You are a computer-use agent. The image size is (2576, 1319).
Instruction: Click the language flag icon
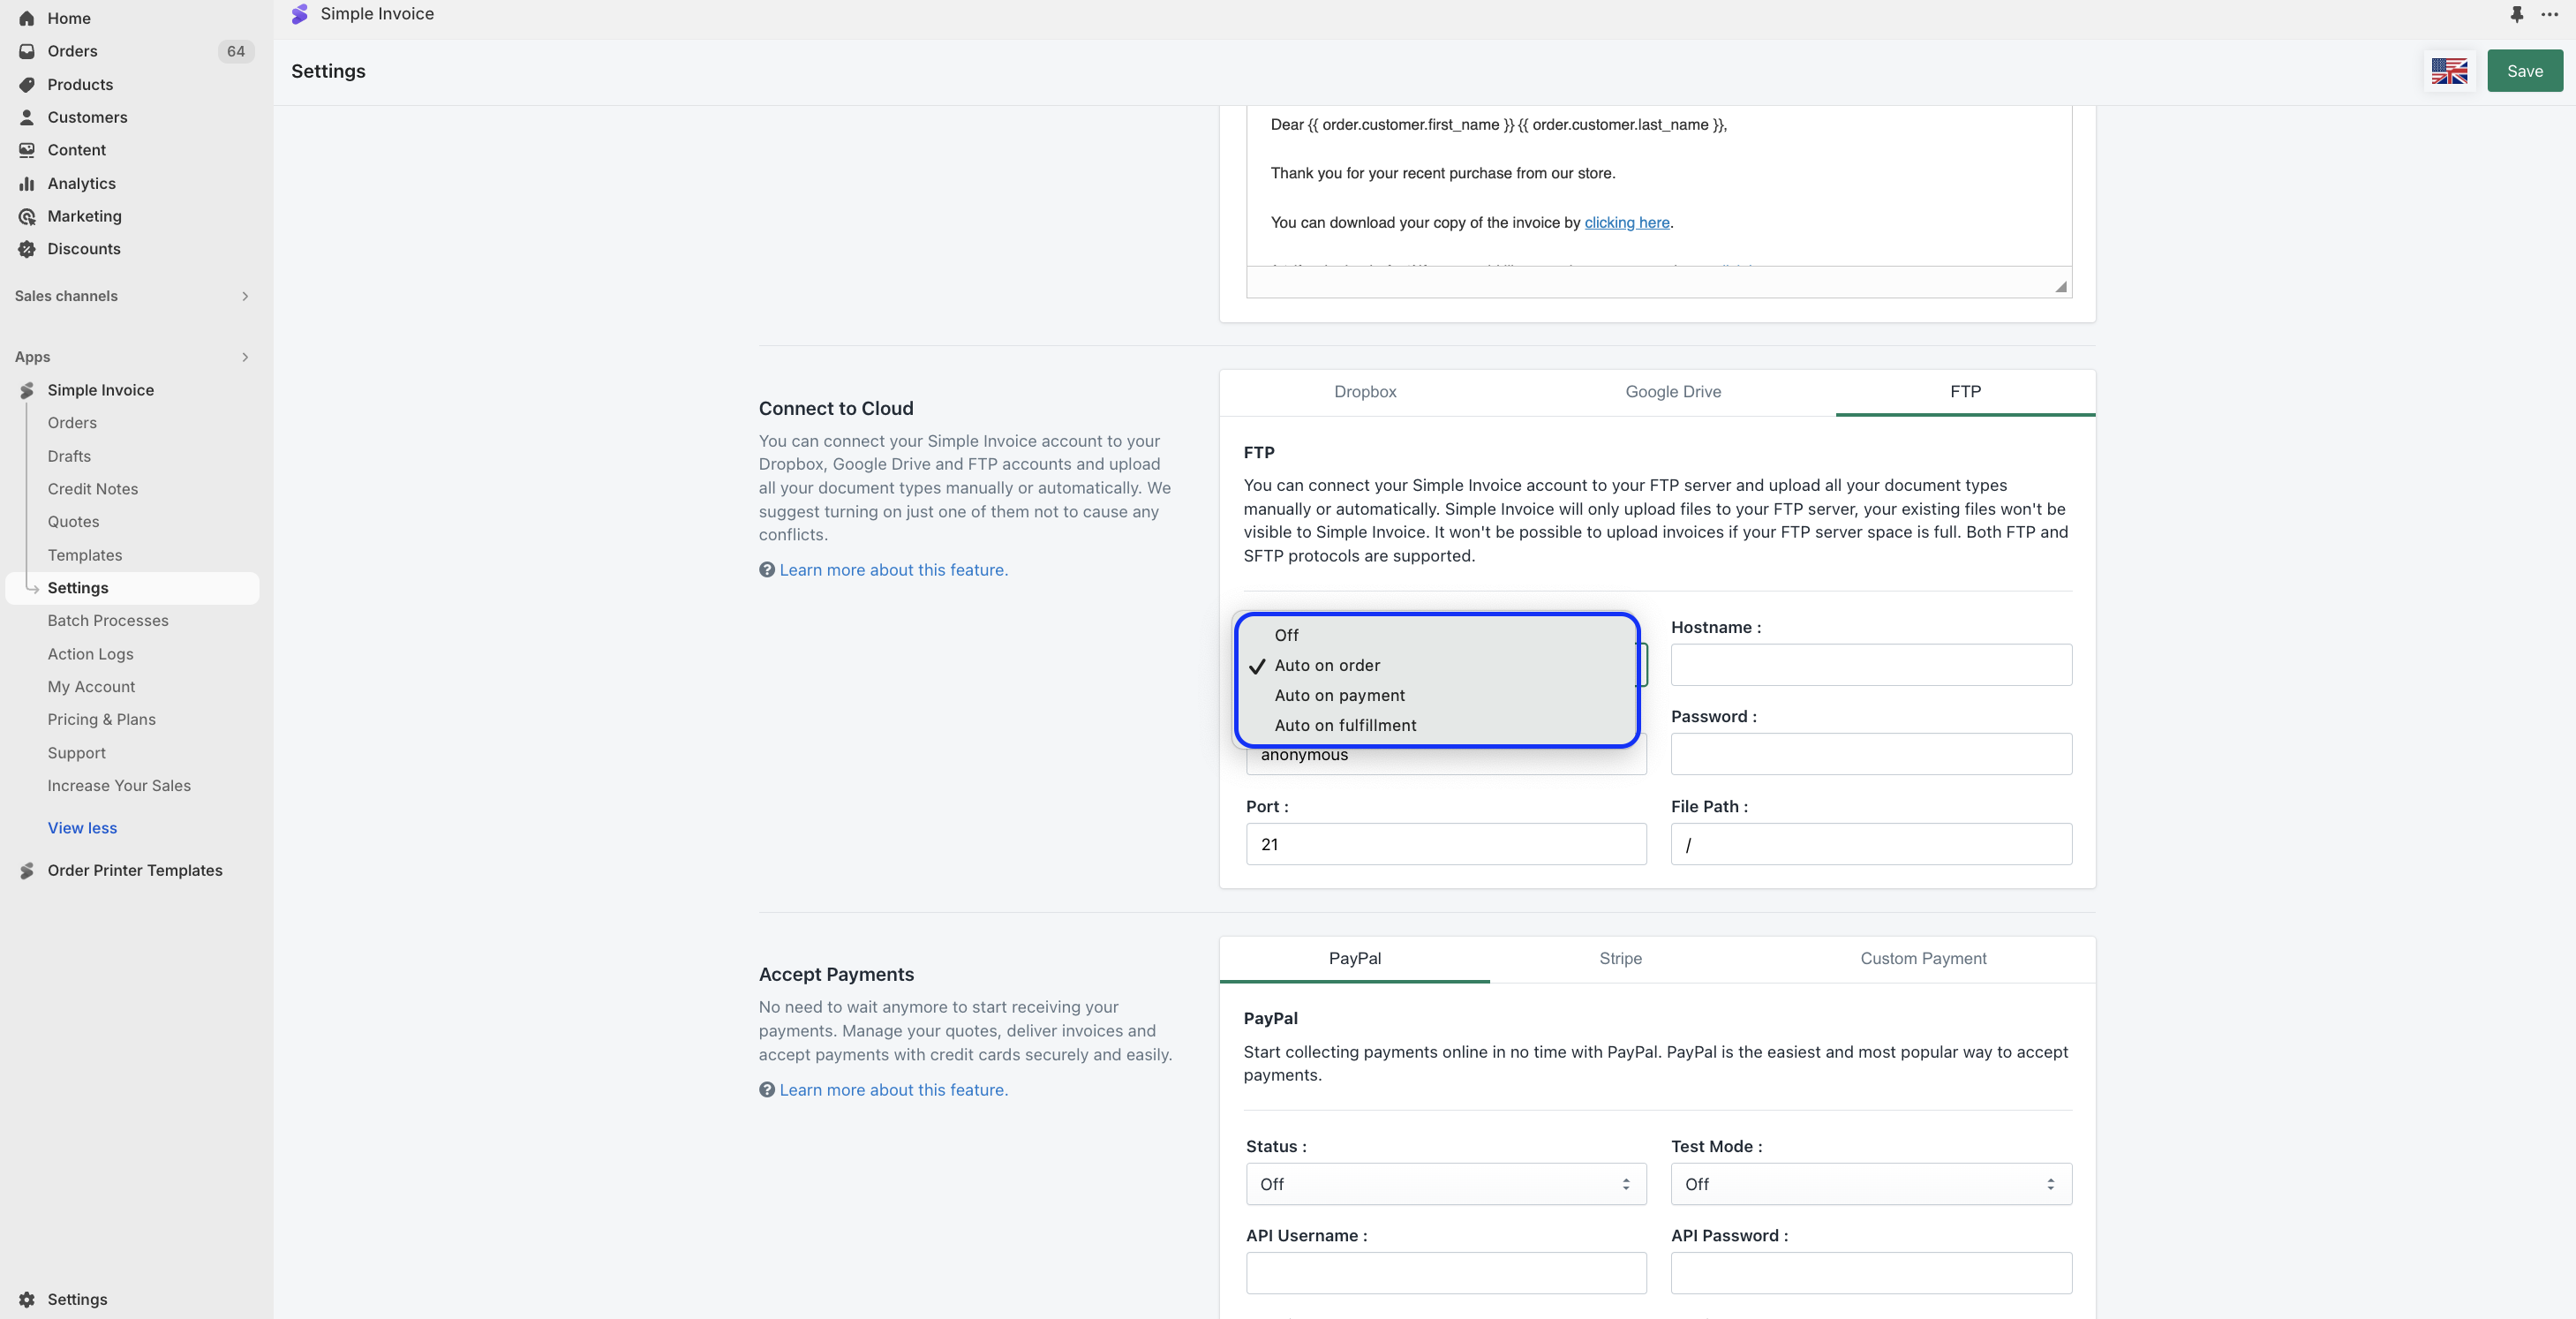[2449, 71]
